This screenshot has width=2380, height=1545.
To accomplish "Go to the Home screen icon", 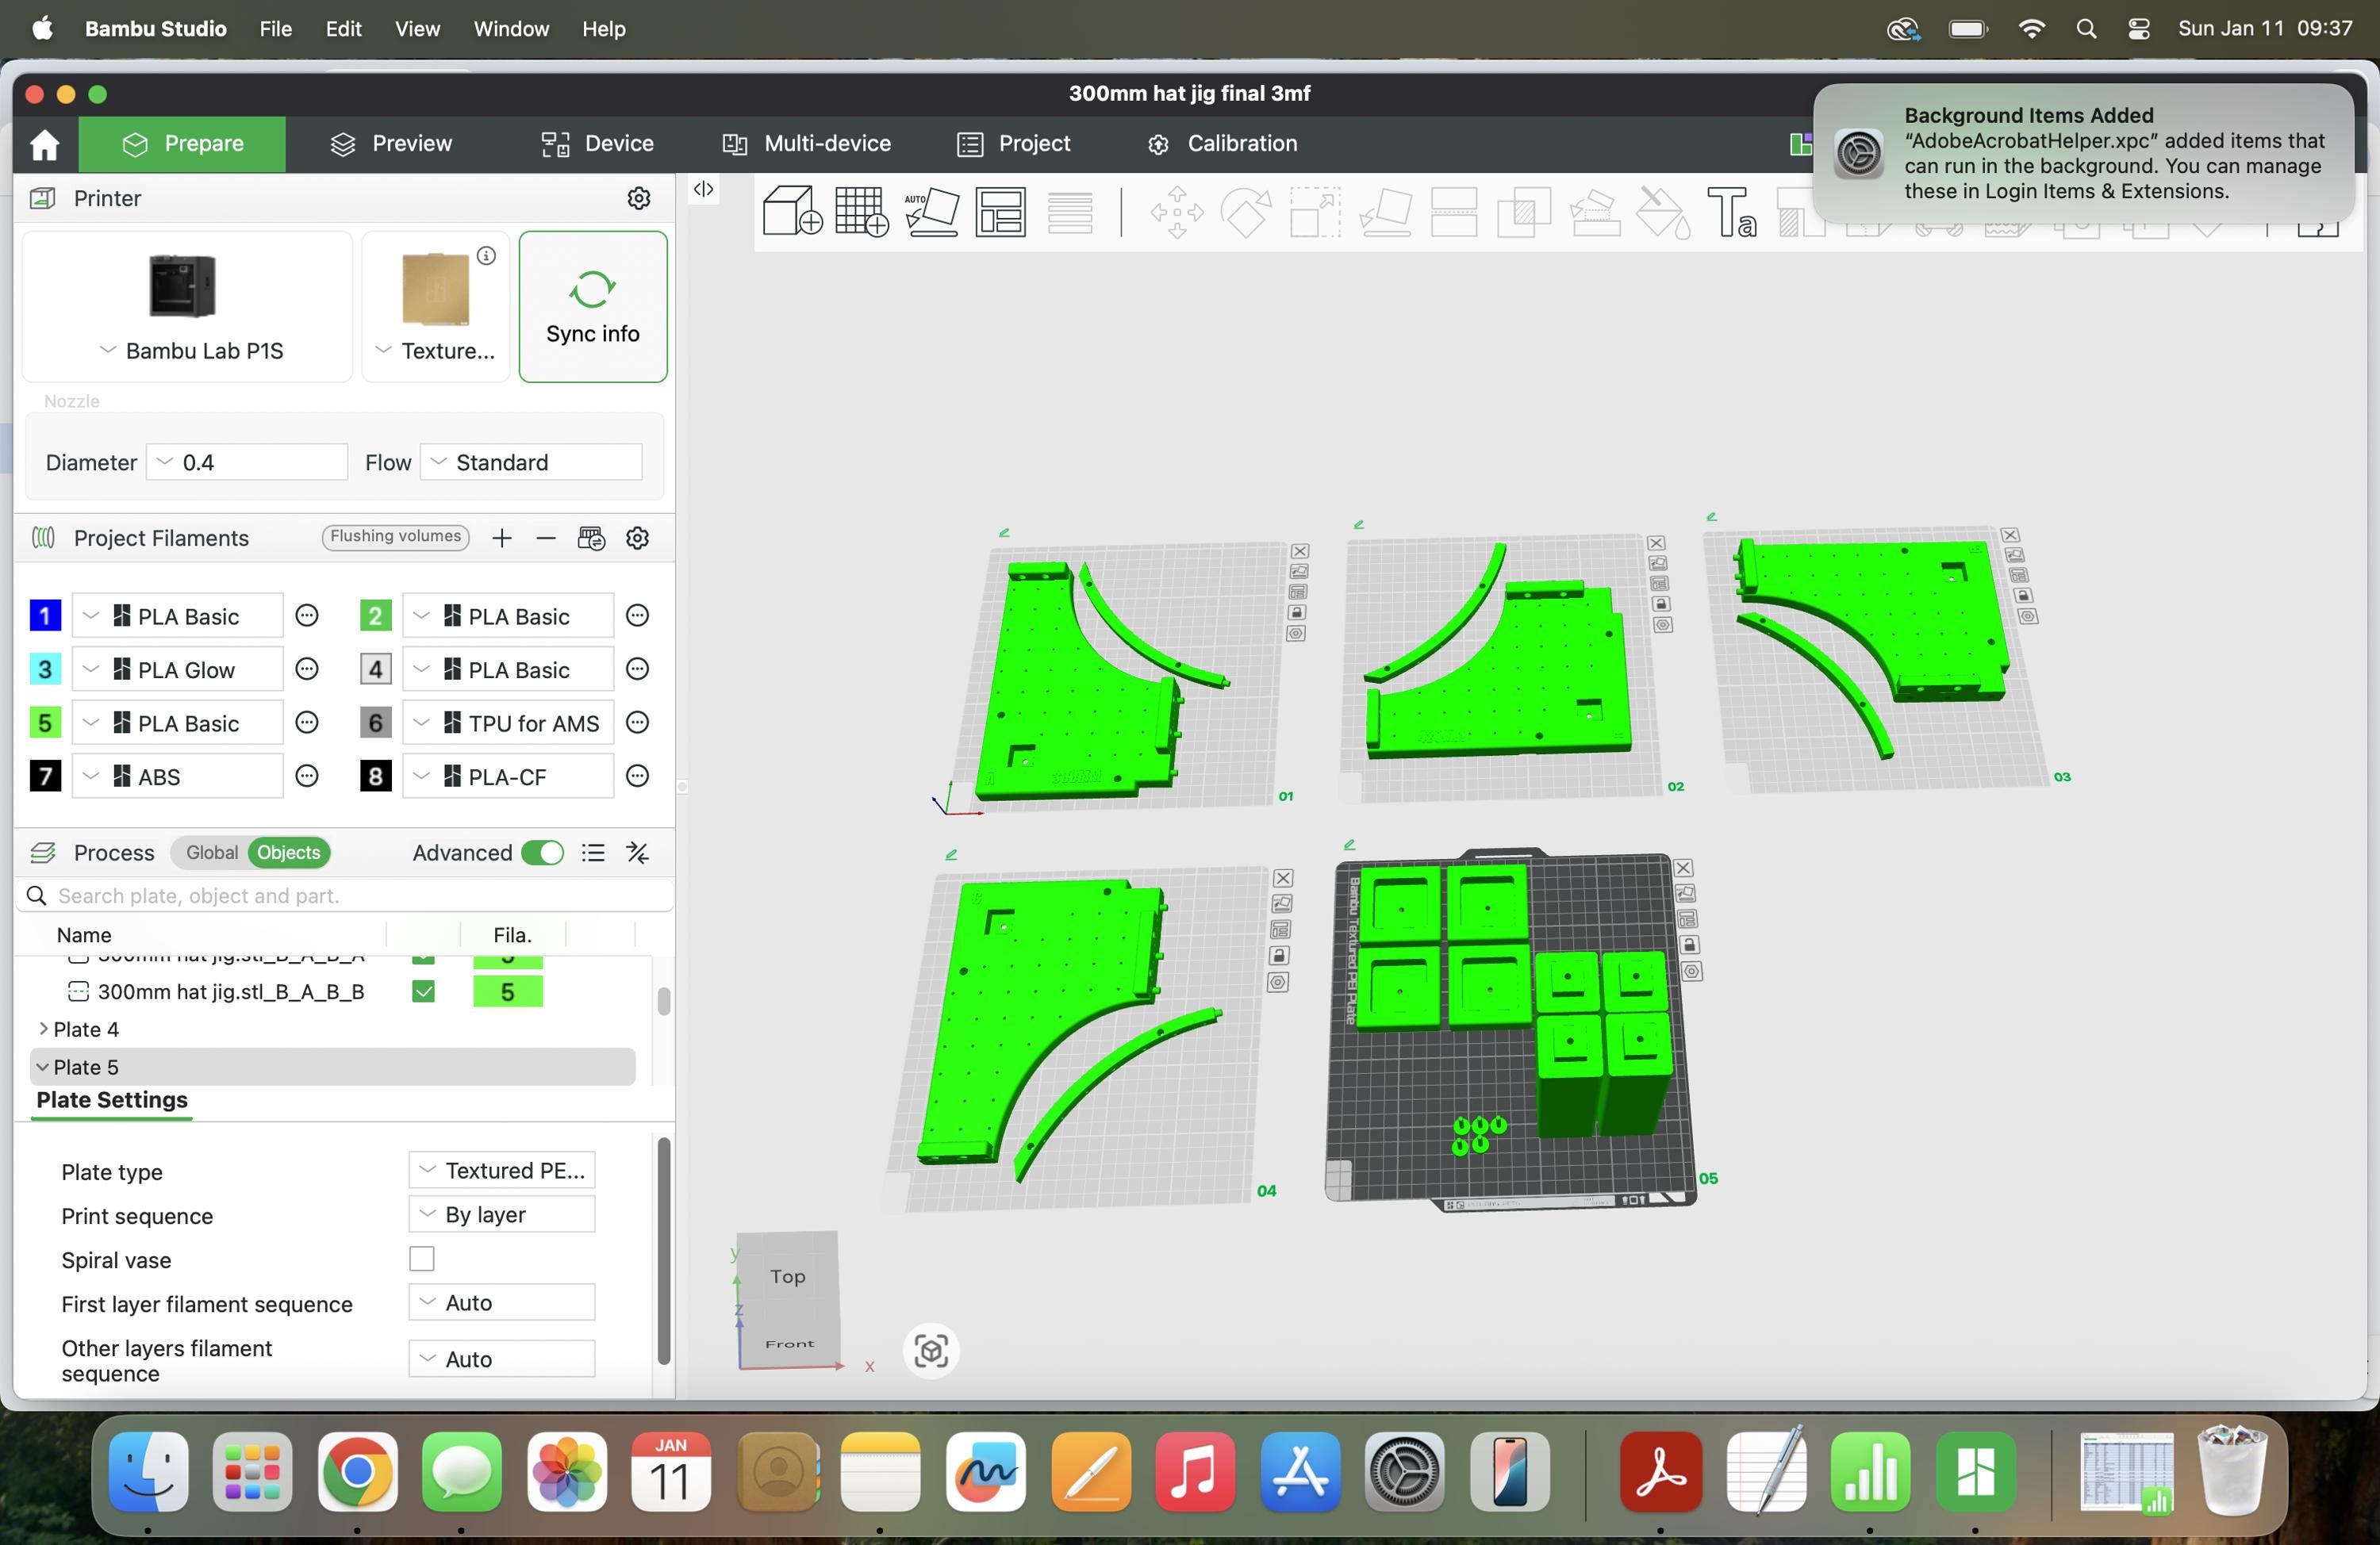I will coord(45,144).
